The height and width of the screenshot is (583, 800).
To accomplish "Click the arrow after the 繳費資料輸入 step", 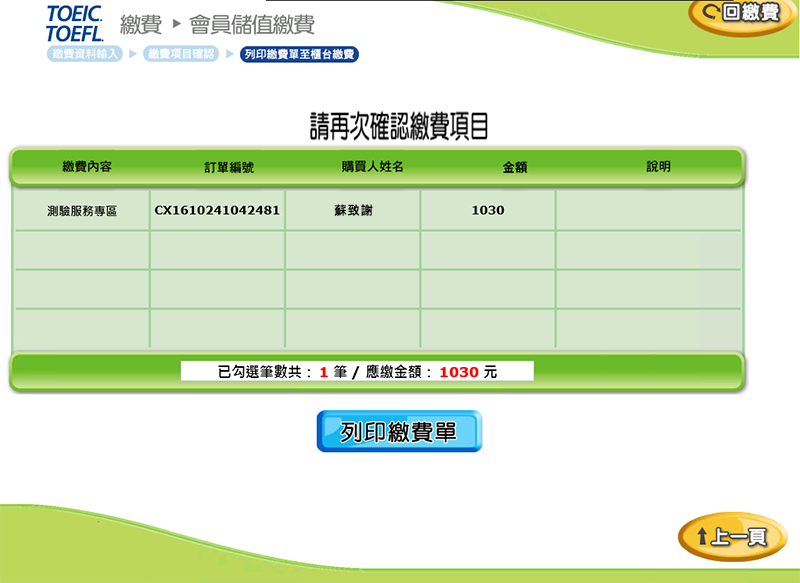I will point(132,54).
